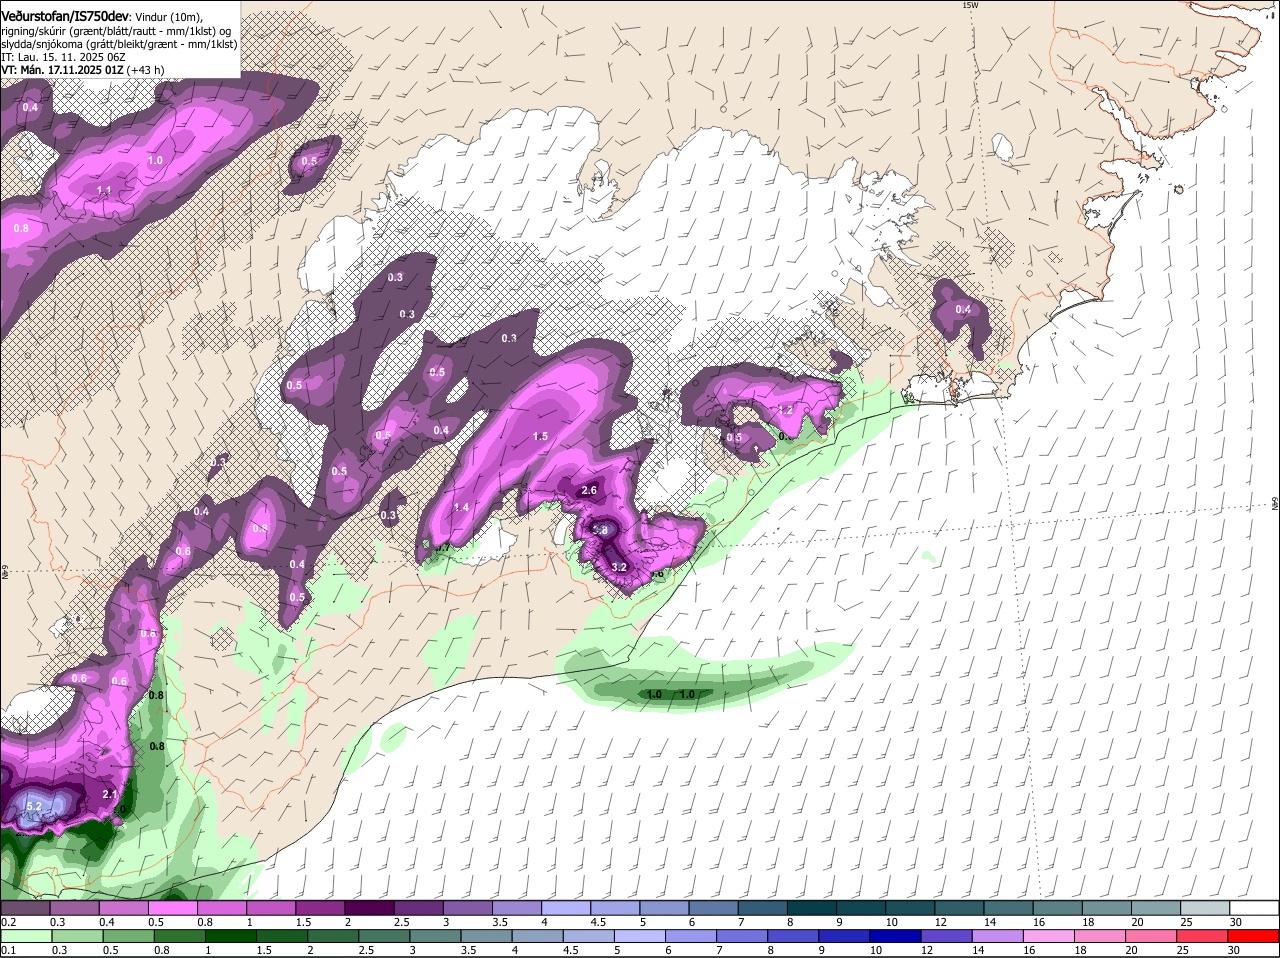Pick the upper-row legend swatch between 4 and 4.5
This screenshot has height=958, width=1280.
point(566,908)
